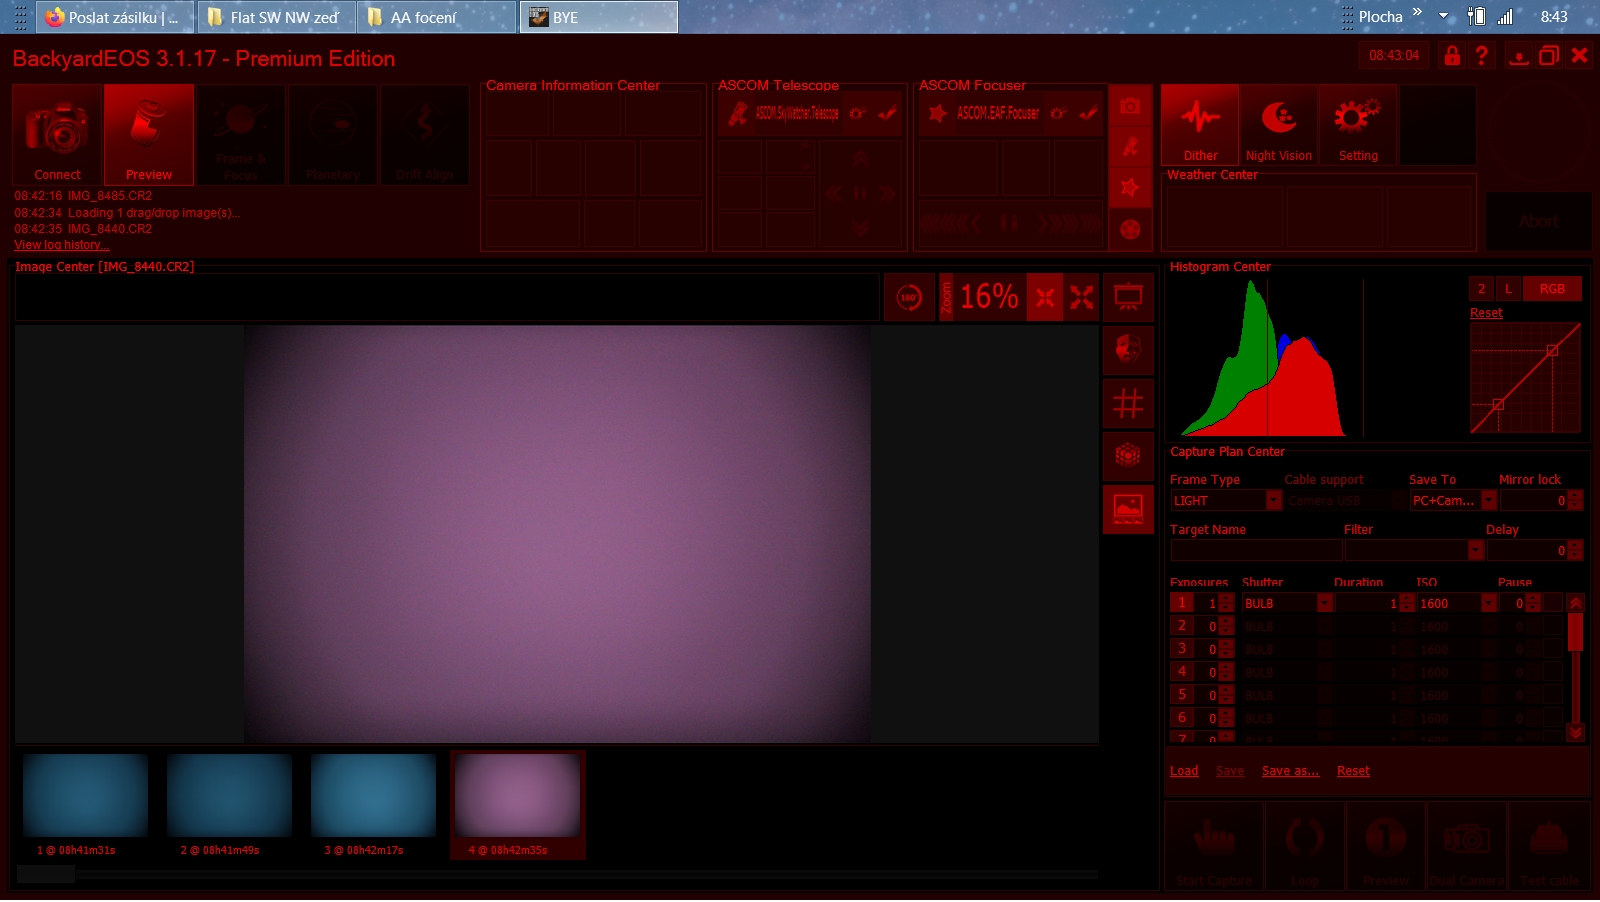
Task: Tick the checkbox at end of row 1
Action: [1553, 603]
